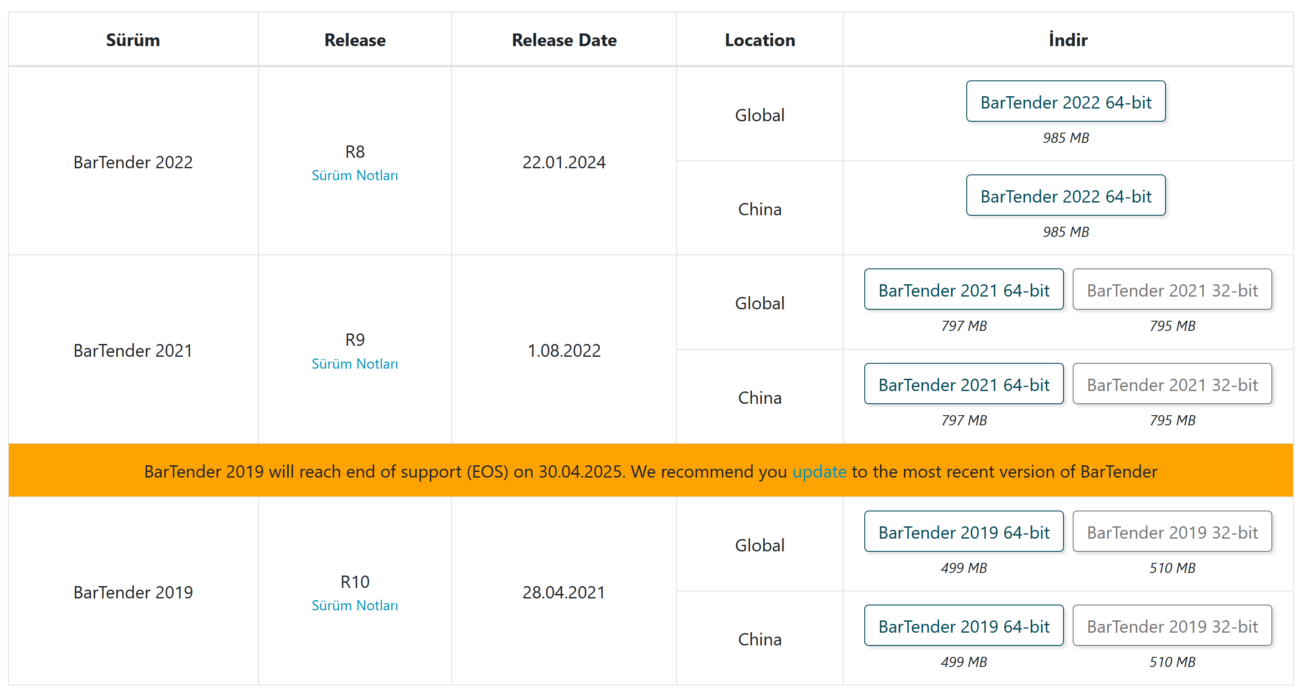Click '510 MB' size in 2019 China row
The height and width of the screenshot is (692, 1300).
1172,662
